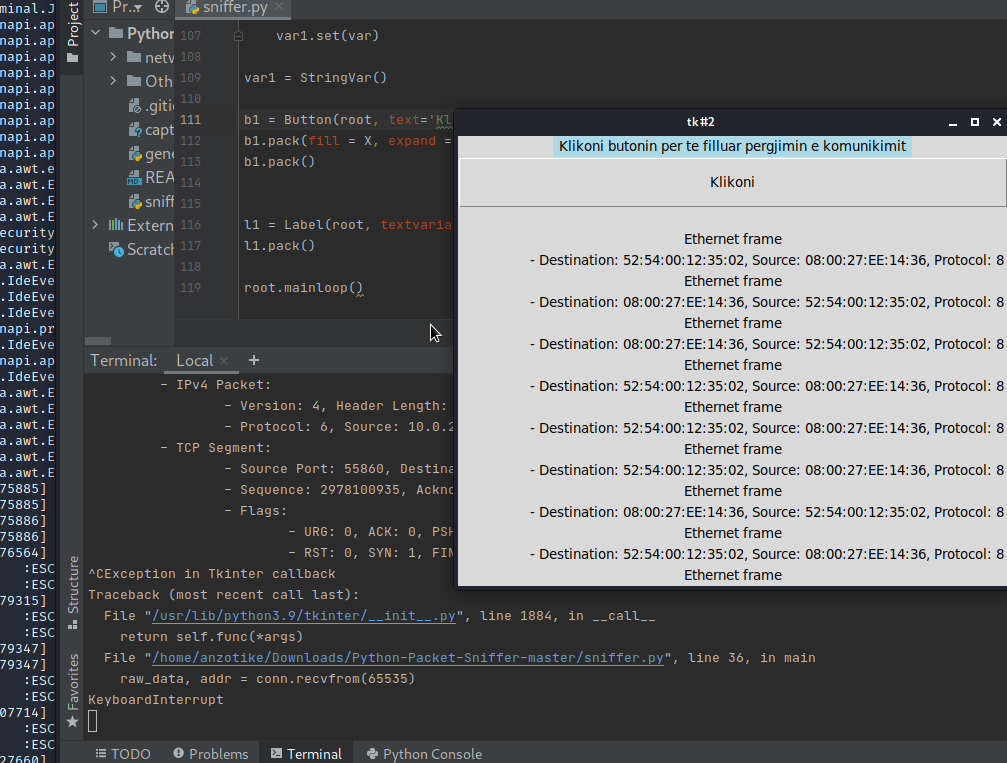Click the fold marker at line 107

point(238,36)
